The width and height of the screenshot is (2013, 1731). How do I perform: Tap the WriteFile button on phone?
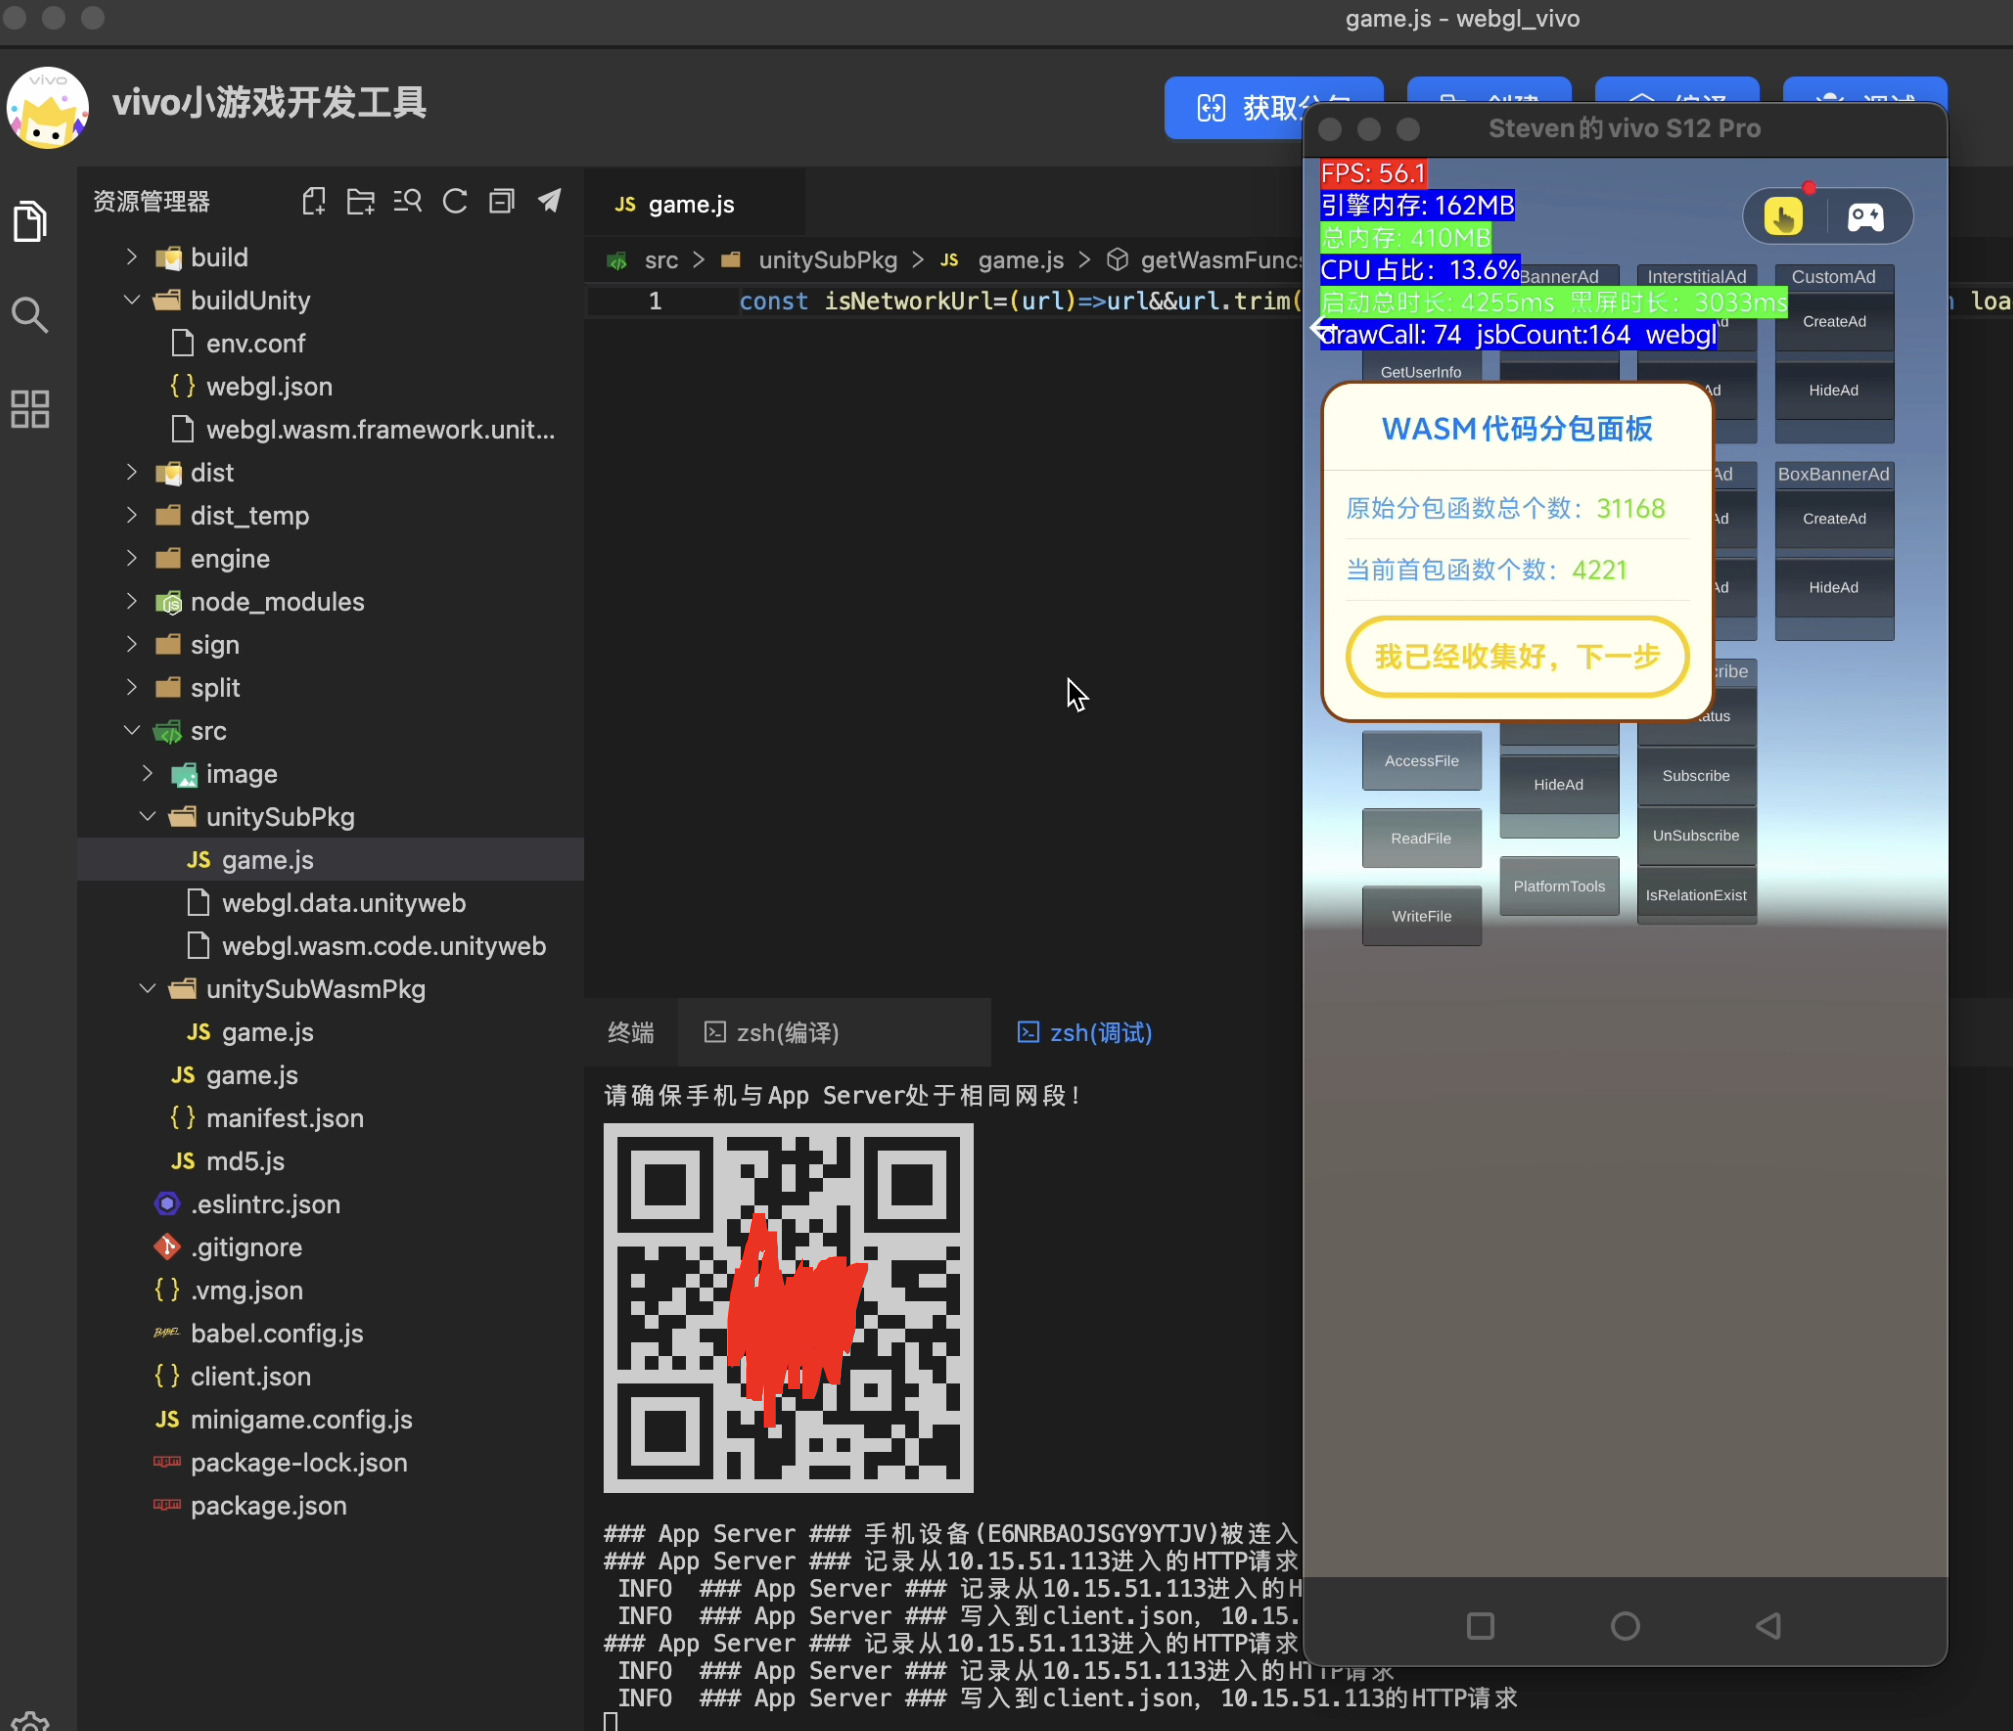click(x=1421, y=916)
